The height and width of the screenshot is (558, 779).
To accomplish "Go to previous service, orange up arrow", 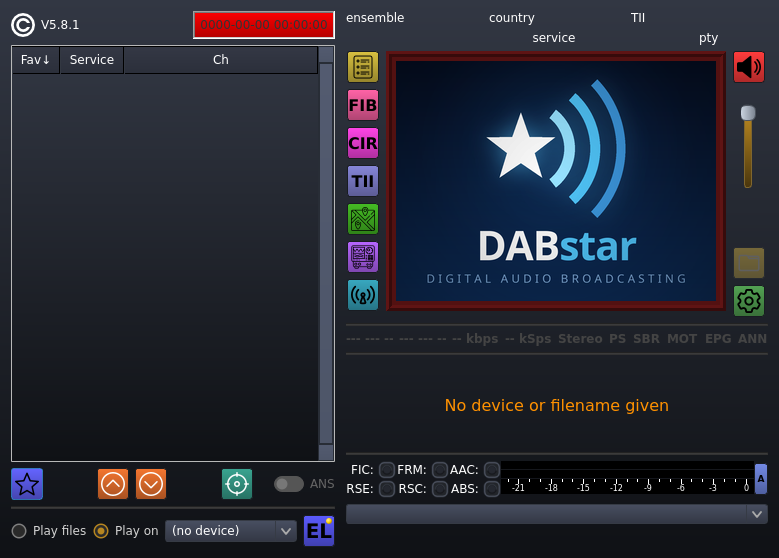I will (x=113, y=484).
